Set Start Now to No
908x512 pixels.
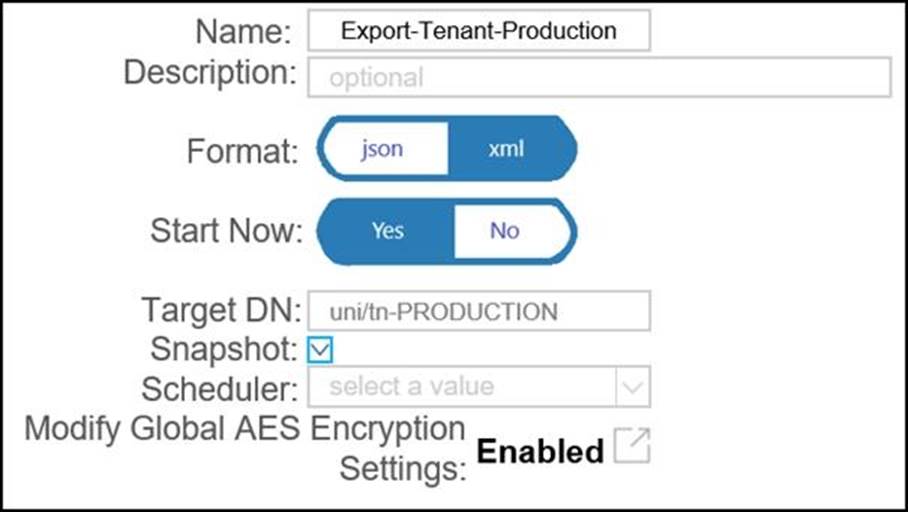(x=505, y=230)
